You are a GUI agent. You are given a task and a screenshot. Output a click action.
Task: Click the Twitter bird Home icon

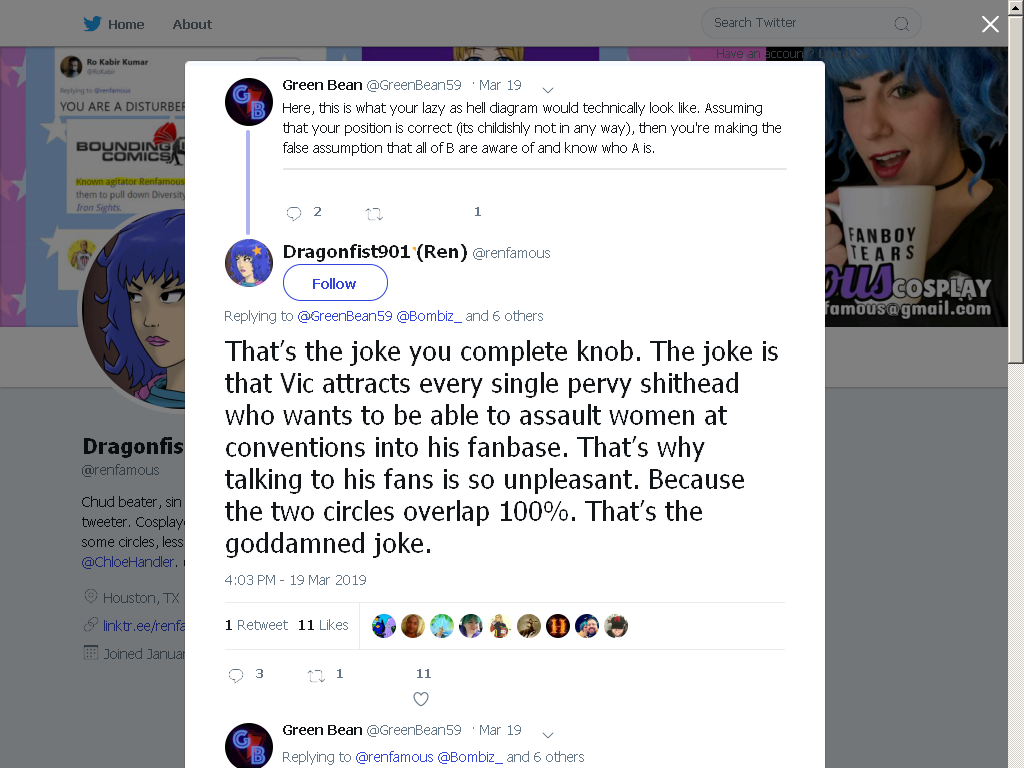click(x=92, y=24)
